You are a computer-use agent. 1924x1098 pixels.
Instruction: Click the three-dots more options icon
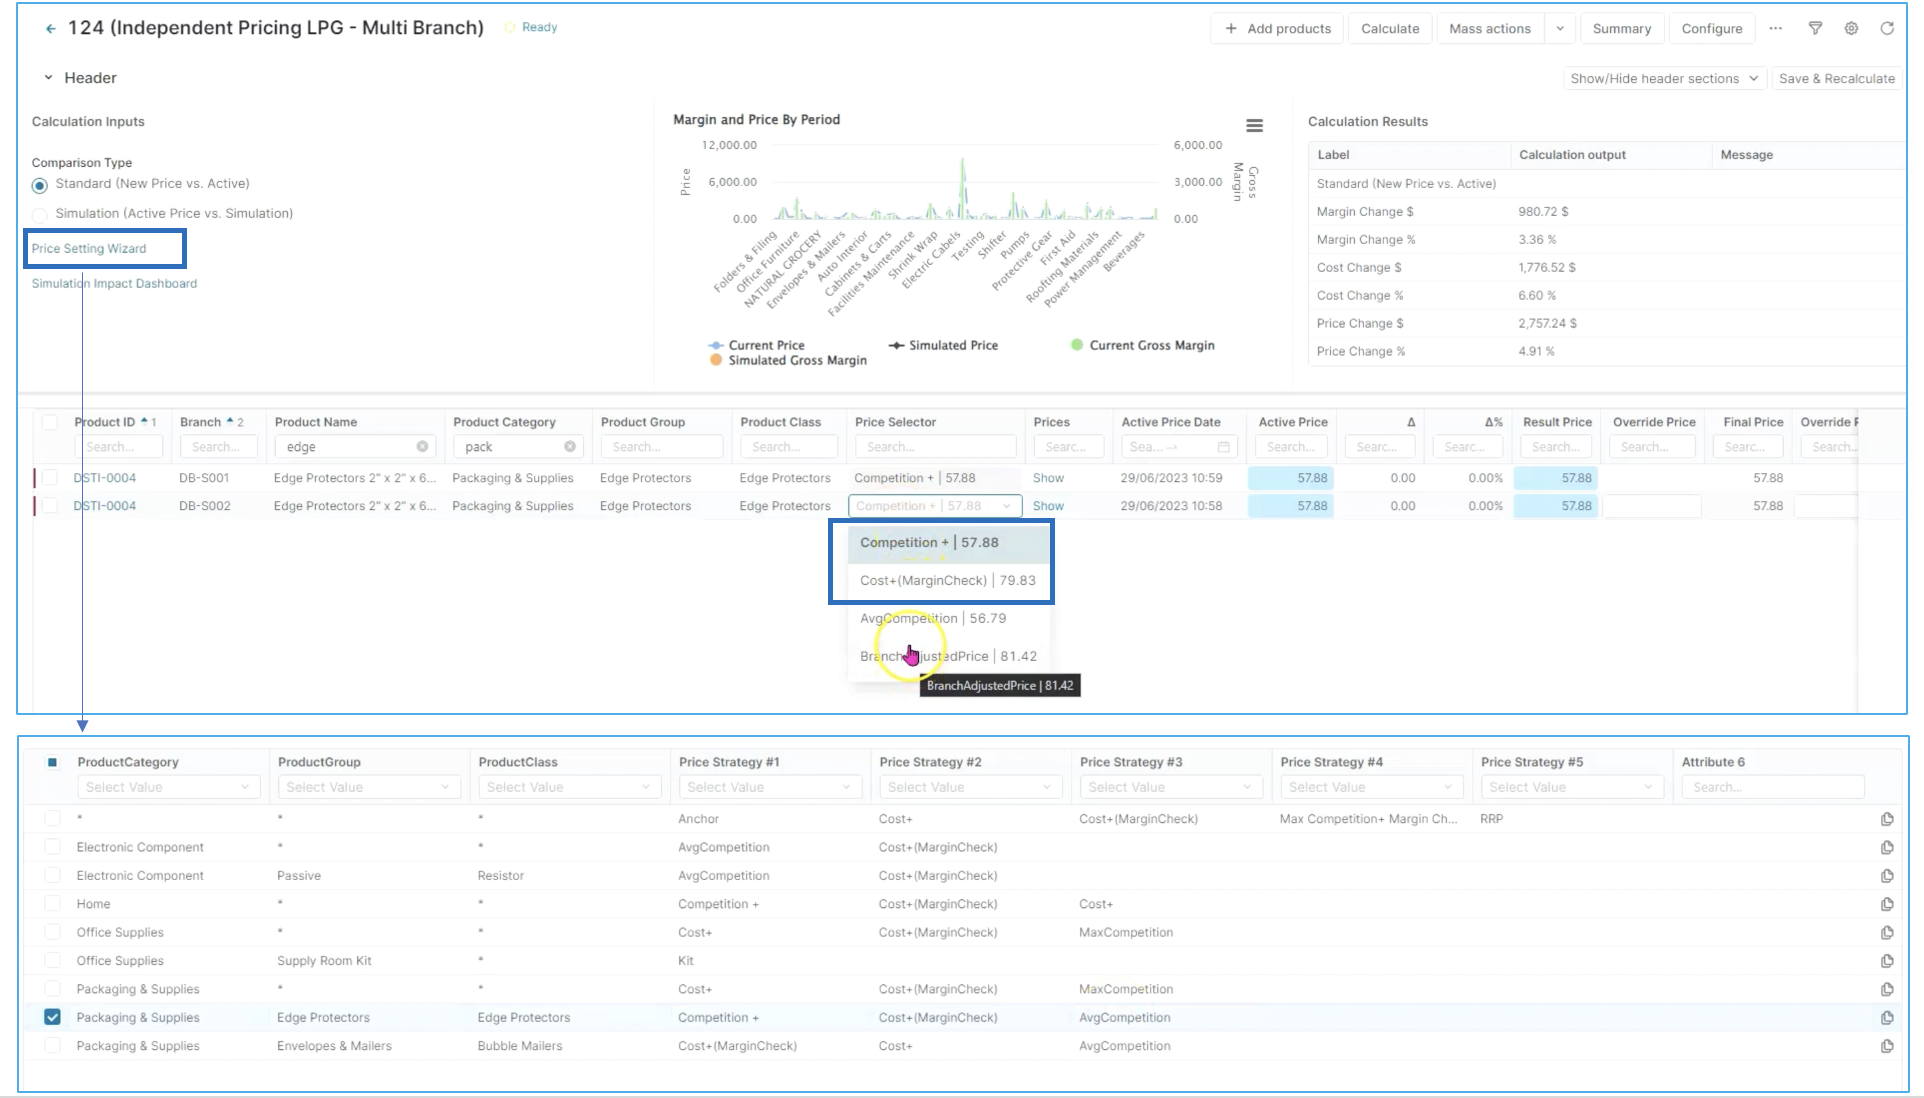(x=1775, y=29)
